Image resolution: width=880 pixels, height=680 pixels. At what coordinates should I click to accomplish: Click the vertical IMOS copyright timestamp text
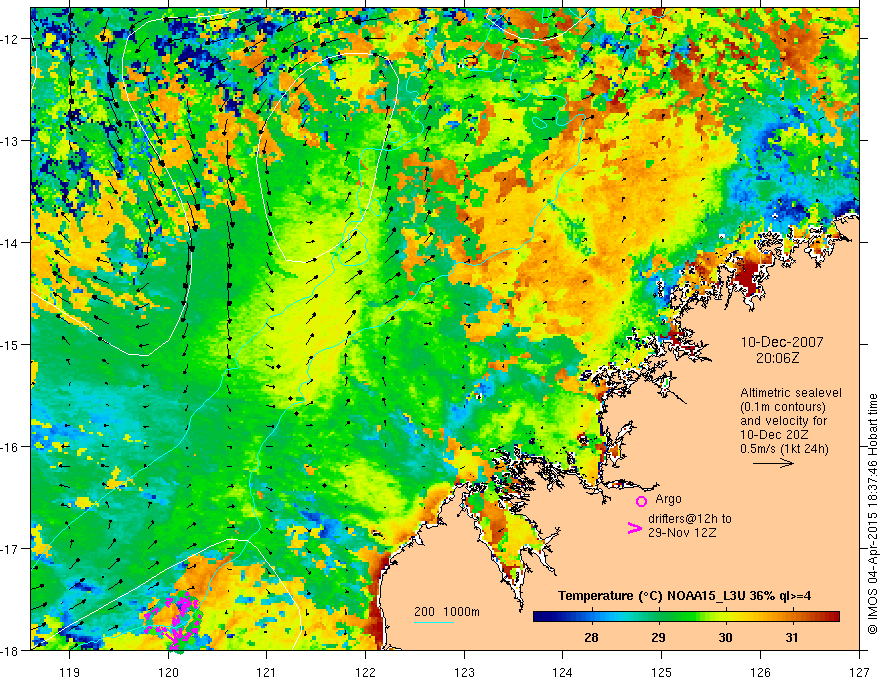872,515
